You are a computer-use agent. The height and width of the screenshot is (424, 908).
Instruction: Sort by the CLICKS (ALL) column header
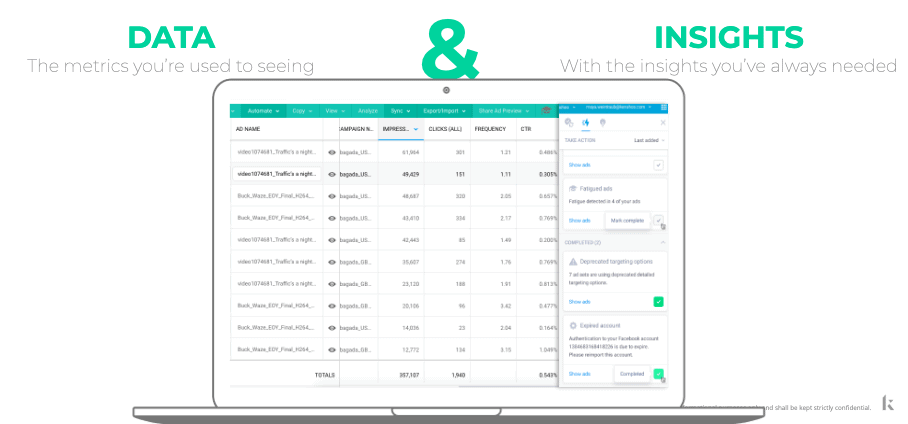tap(445, 129)
